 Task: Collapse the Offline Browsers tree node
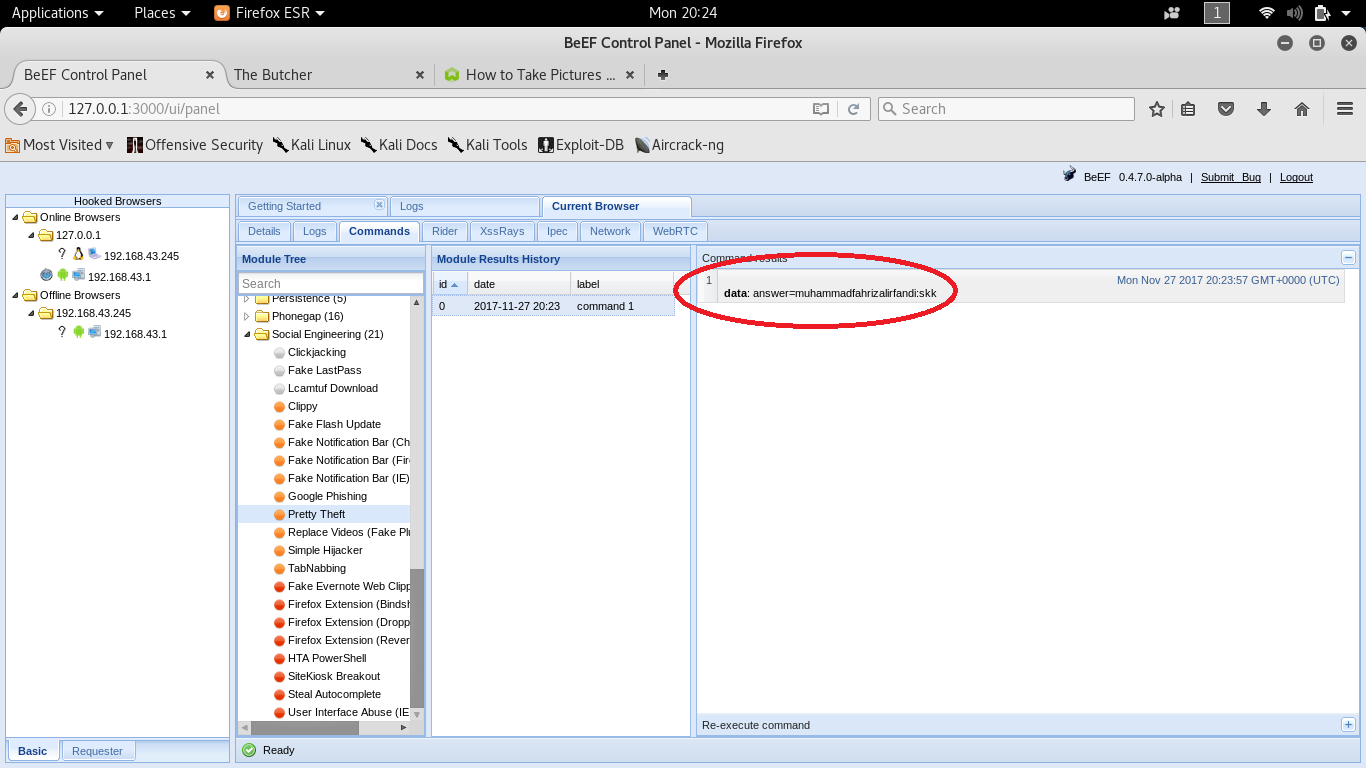14,295
